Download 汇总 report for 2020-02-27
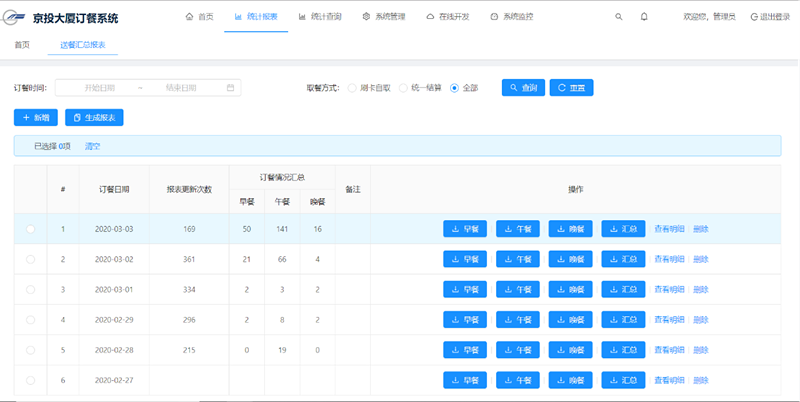The width and height of the screenshot is (800, 402). (623, 380)
